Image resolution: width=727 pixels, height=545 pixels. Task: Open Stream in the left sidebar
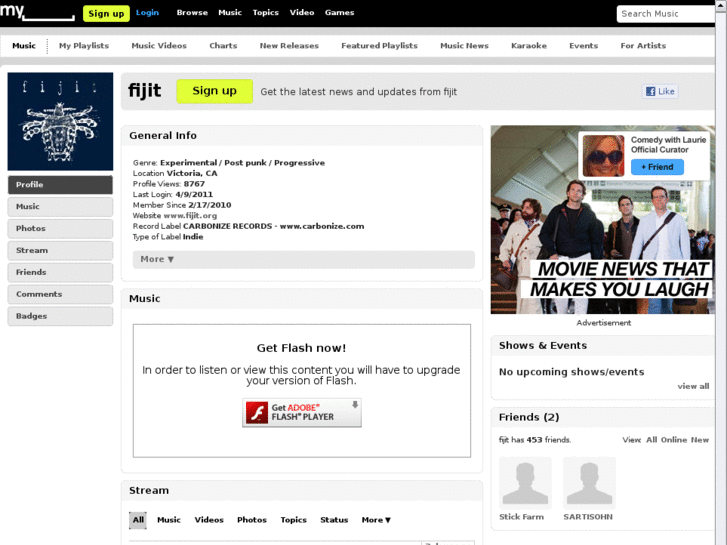[x=60, y=250]
